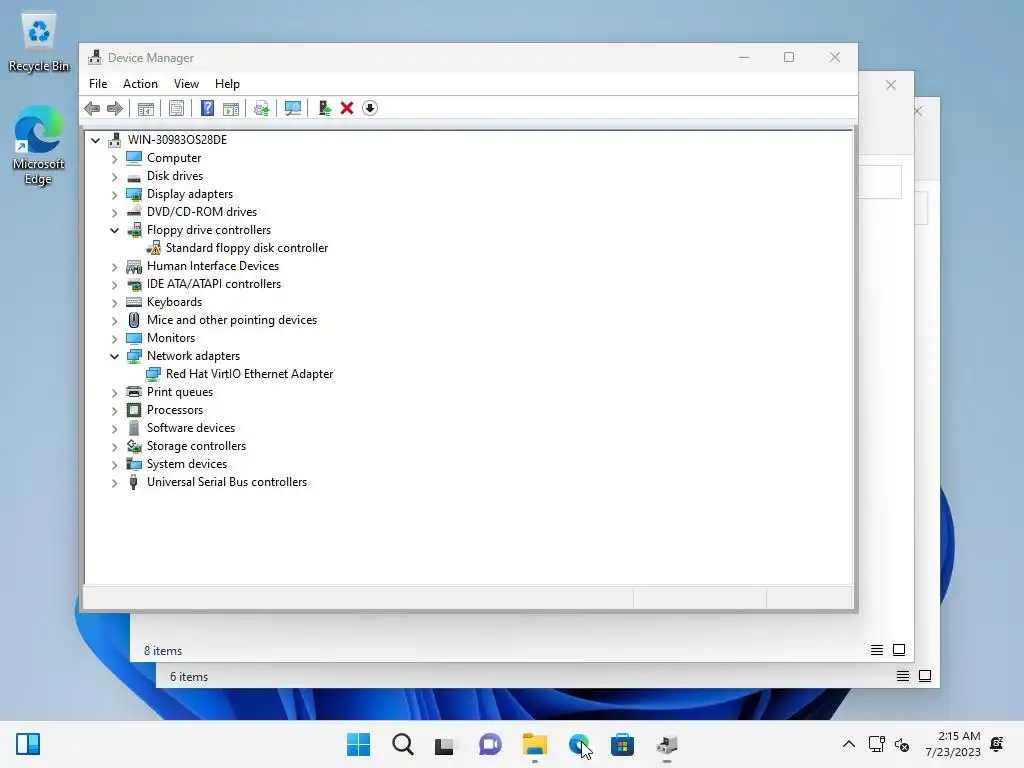Open taskbar Search
This screenshot has height=768, width=1024.
point(402,744)
